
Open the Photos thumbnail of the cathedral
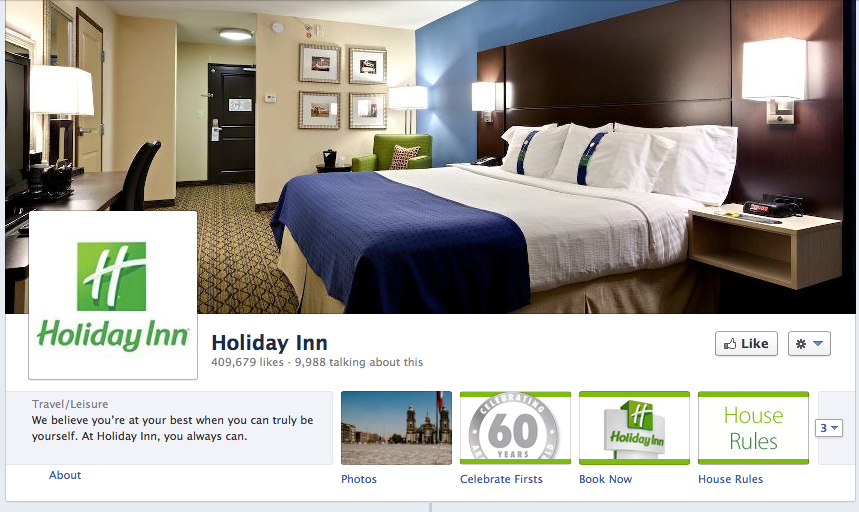coord(396,428)
